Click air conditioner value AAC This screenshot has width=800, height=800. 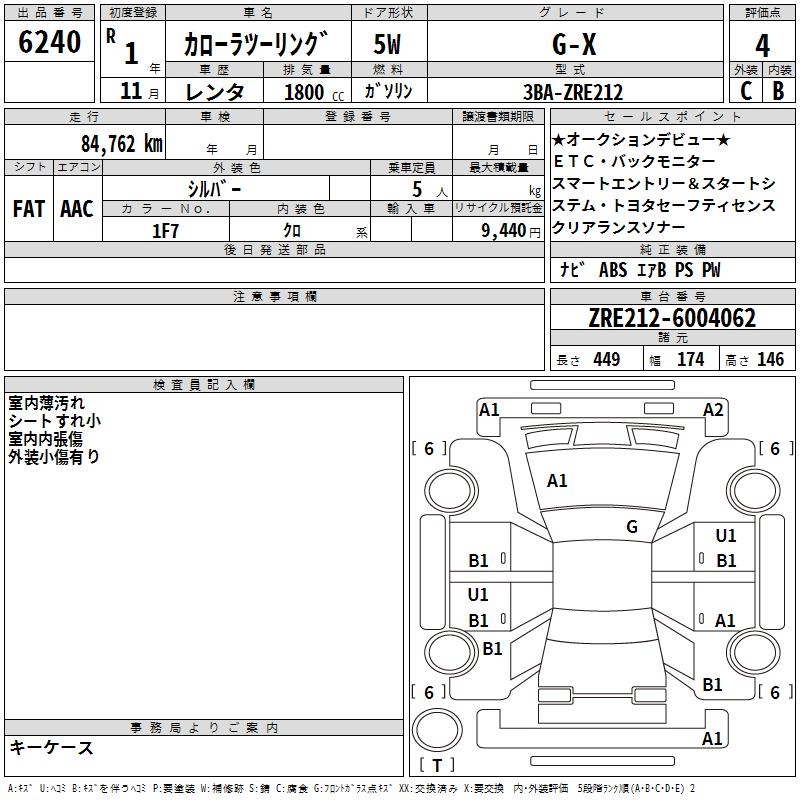(77, 209)
